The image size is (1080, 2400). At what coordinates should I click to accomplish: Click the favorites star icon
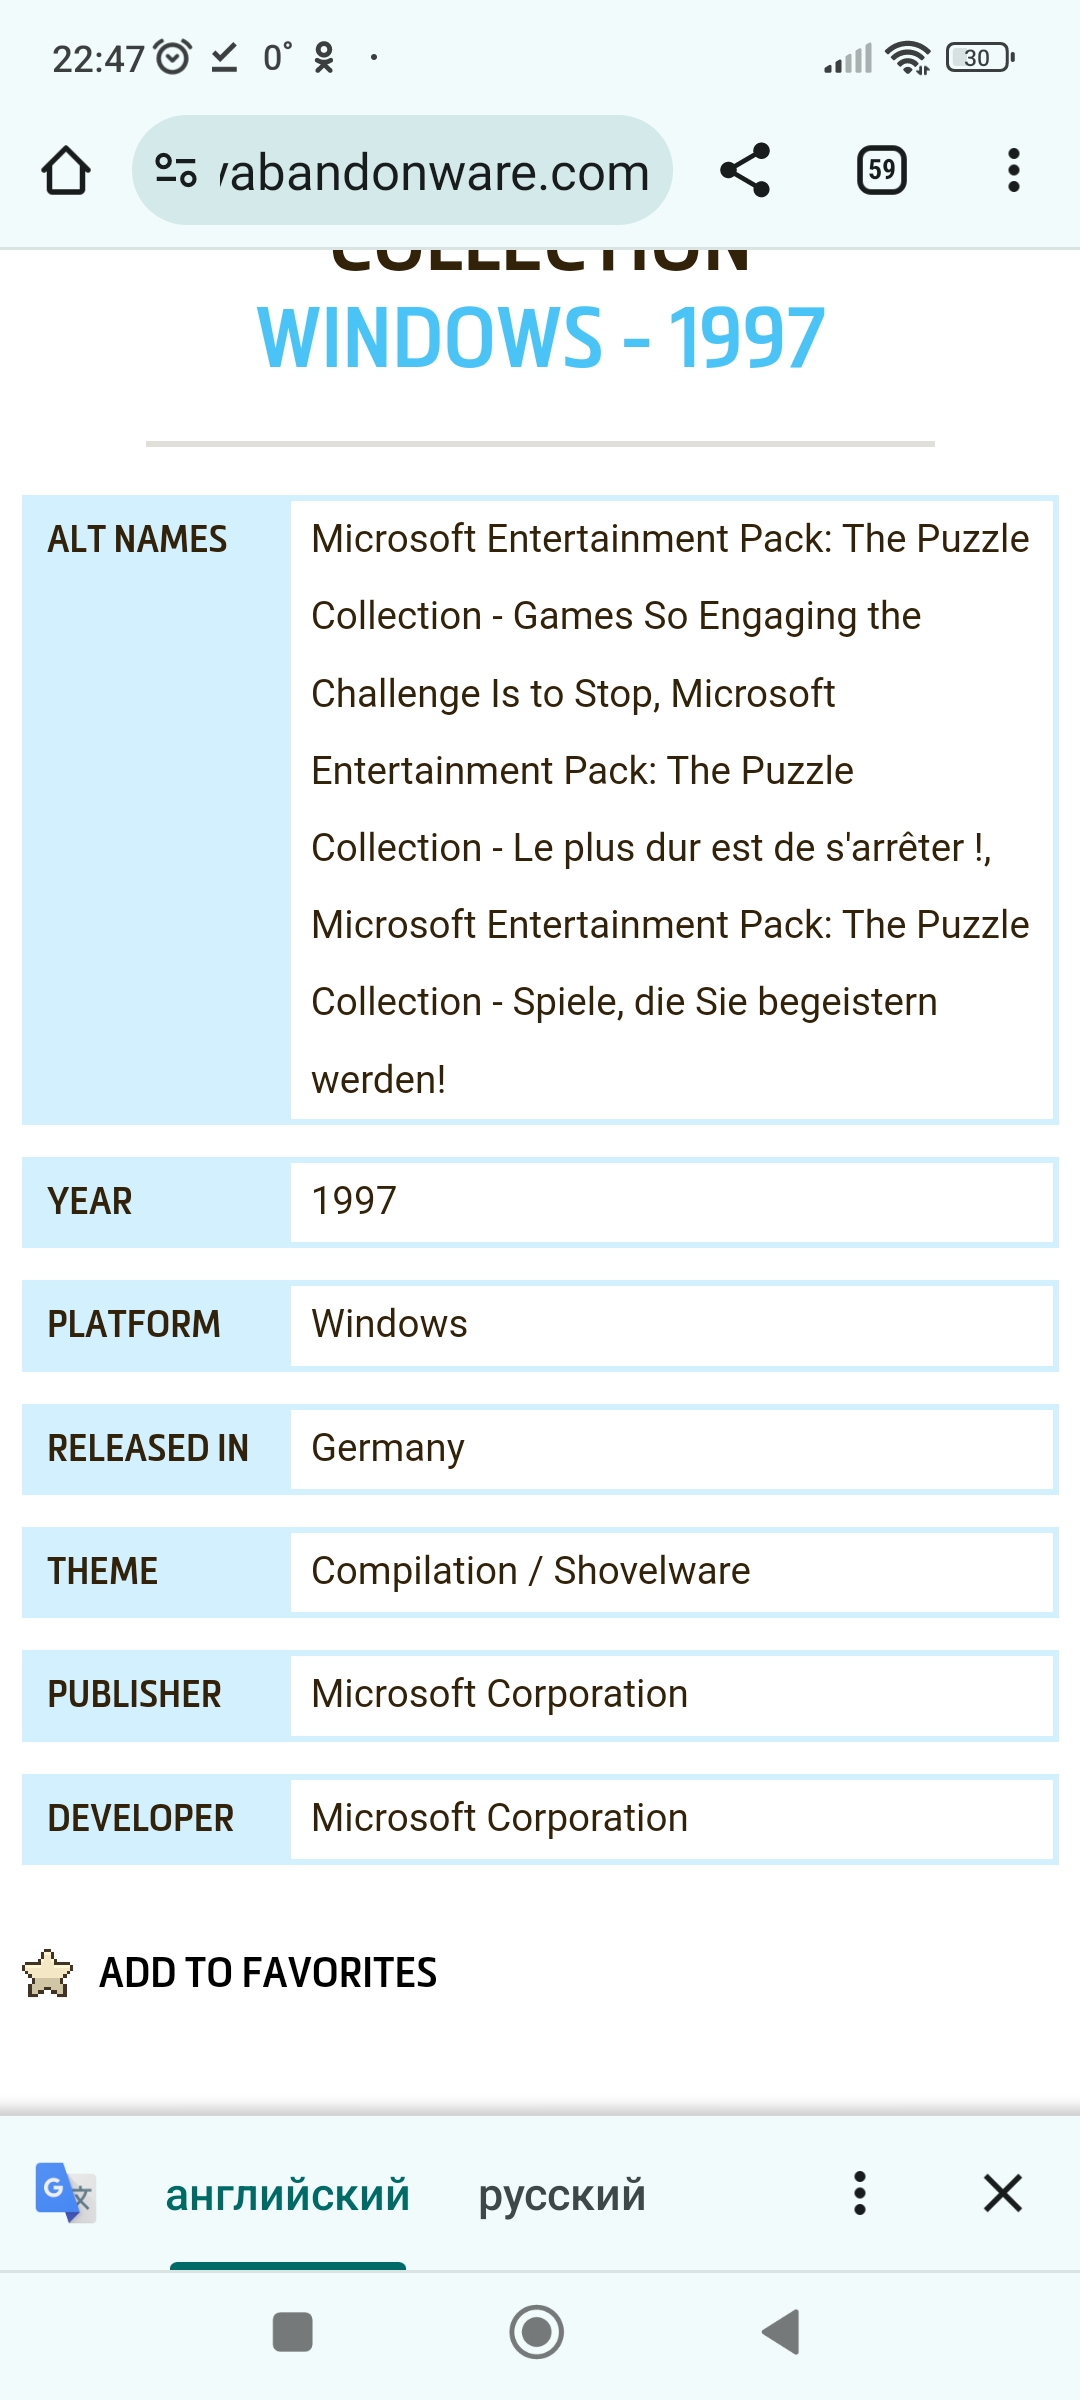pyautogui.click(x=48, y=1973)
